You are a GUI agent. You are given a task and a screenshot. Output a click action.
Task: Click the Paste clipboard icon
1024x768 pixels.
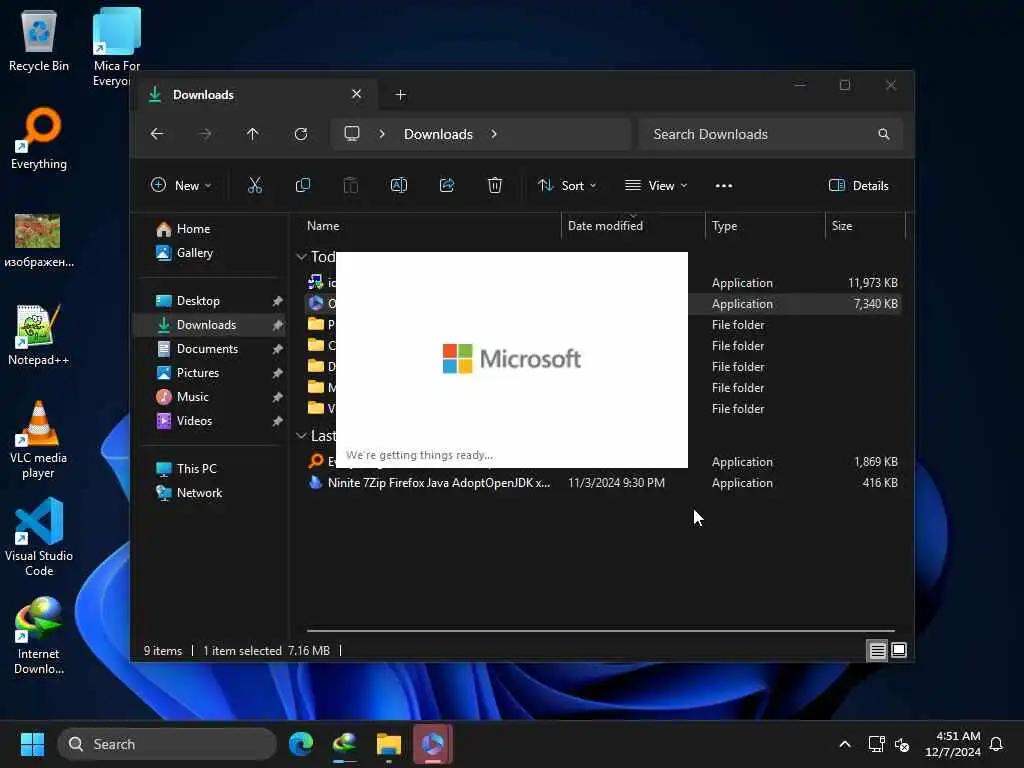tap(351, 185)
